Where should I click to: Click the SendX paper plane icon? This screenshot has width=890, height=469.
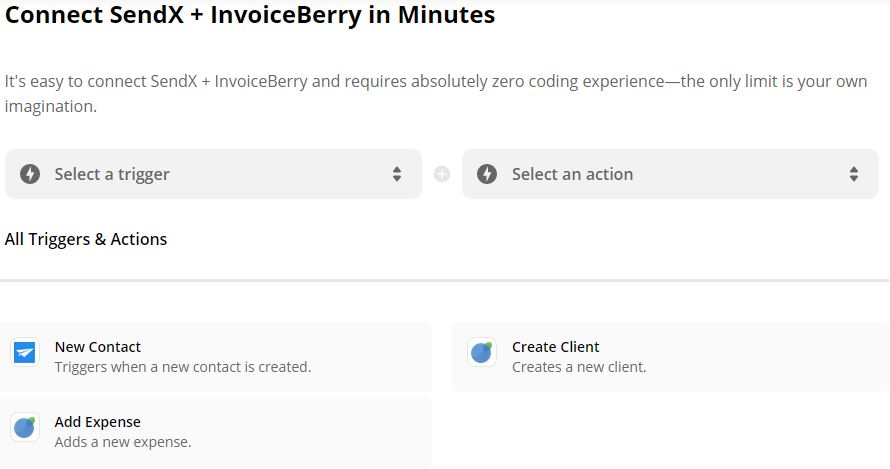(25, 353)
